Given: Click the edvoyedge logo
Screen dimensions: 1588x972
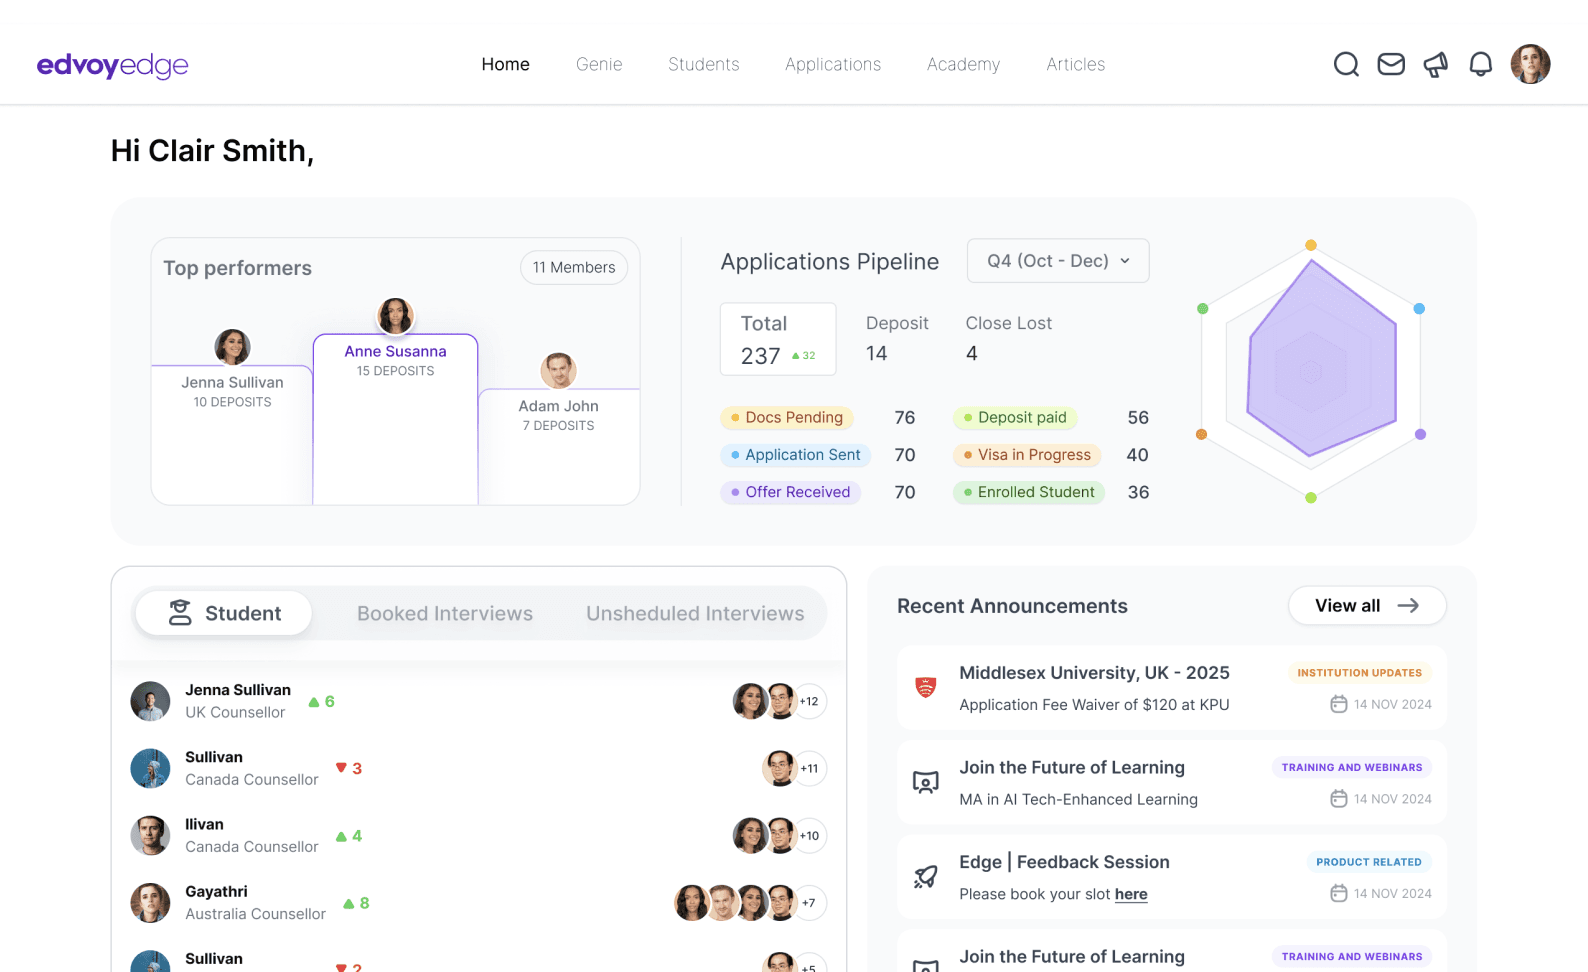Looking at the screenshot, I should [x=112, y=65].
